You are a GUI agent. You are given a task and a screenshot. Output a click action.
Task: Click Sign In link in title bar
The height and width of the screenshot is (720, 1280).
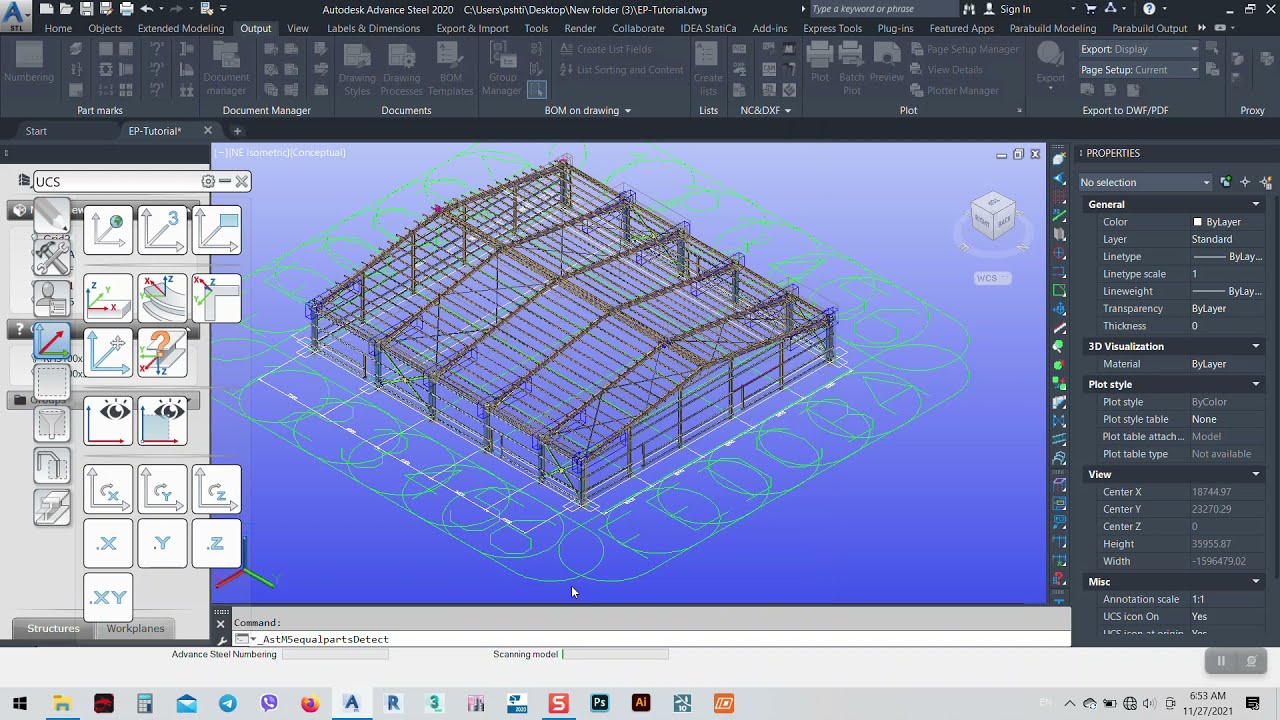coord(1015,9)
